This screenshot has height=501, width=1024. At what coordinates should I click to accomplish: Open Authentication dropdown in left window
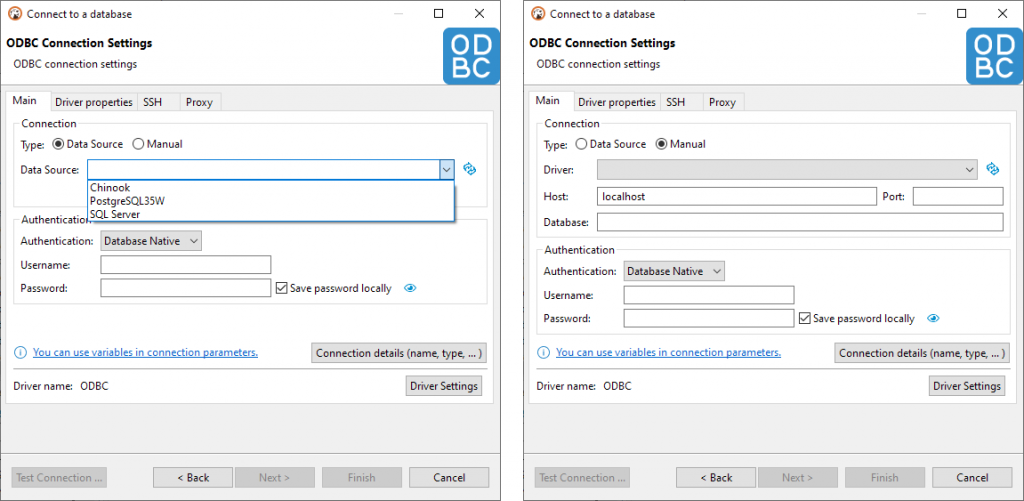(x=151, y=241)
